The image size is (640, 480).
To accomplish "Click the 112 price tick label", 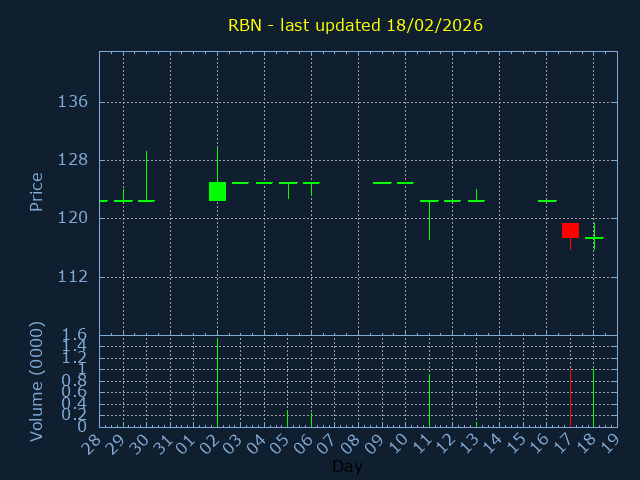I will [x=73, y=276].
